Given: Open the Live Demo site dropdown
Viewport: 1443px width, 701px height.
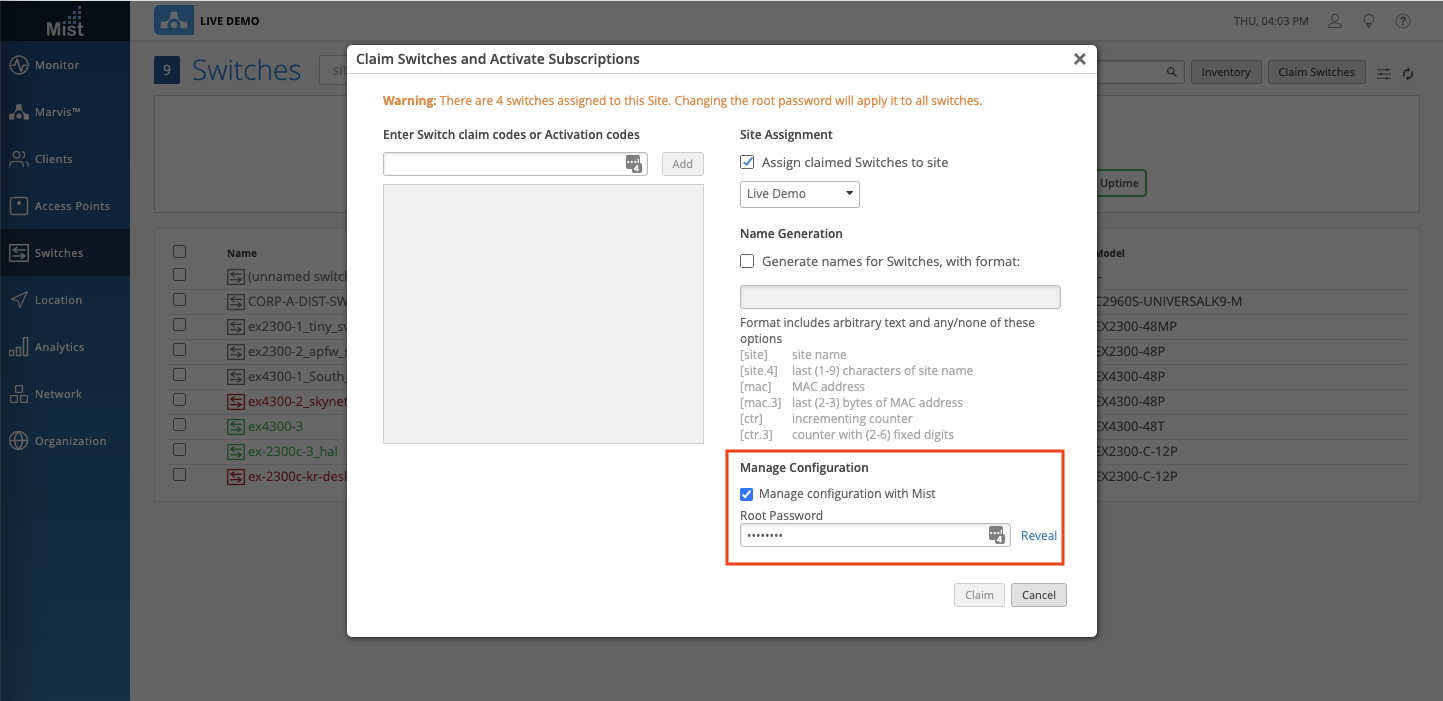Looking at the screenshot, I should click(799, 194).
